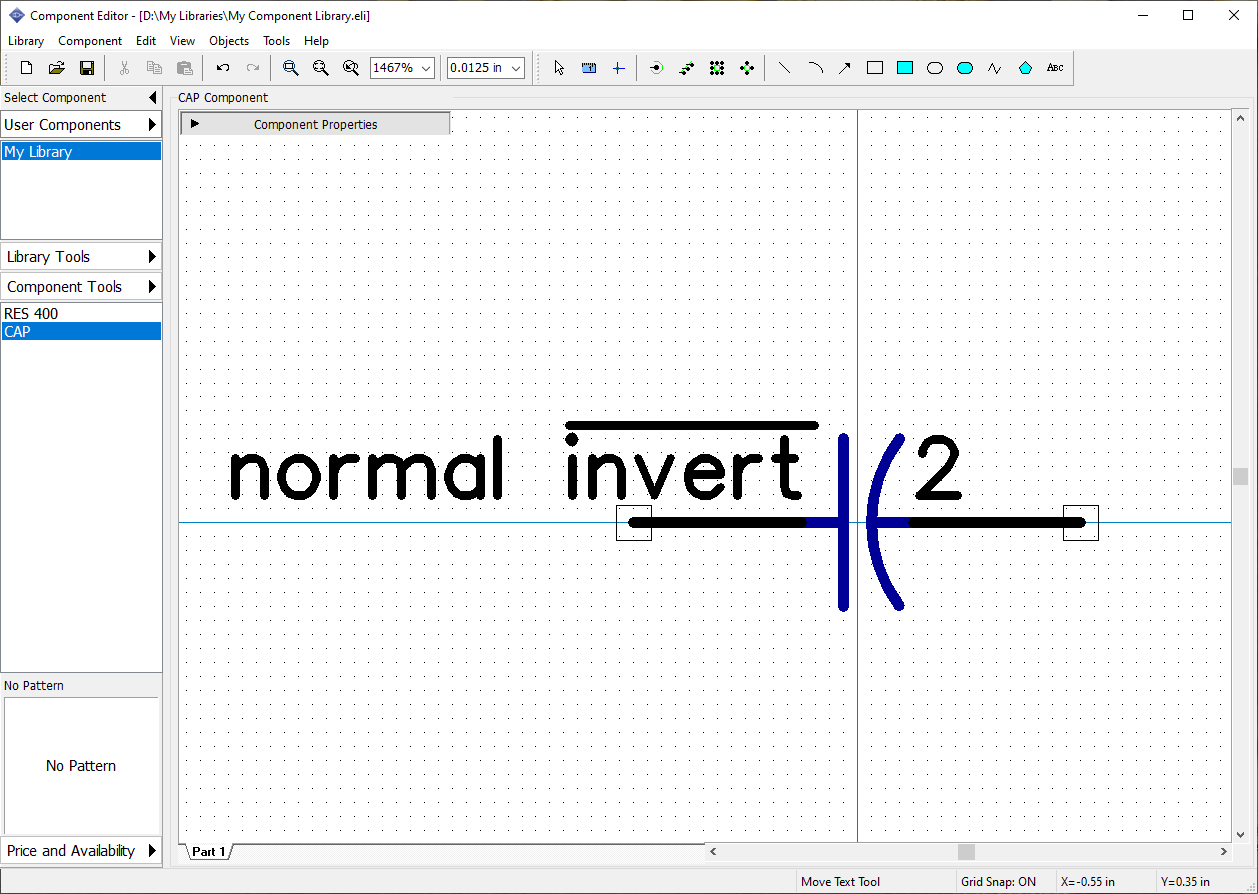Open a library with the folder icon
The image size is (1258, 894).
tap(57, 68)
